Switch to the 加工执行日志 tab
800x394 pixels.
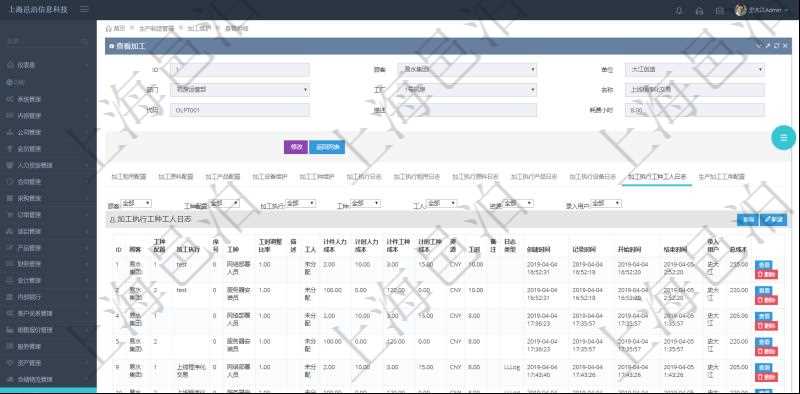coord(364,177)
